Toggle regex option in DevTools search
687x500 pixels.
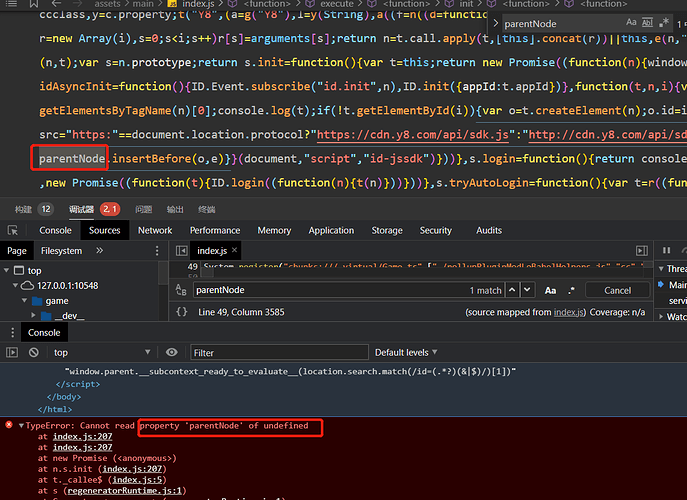571,290
